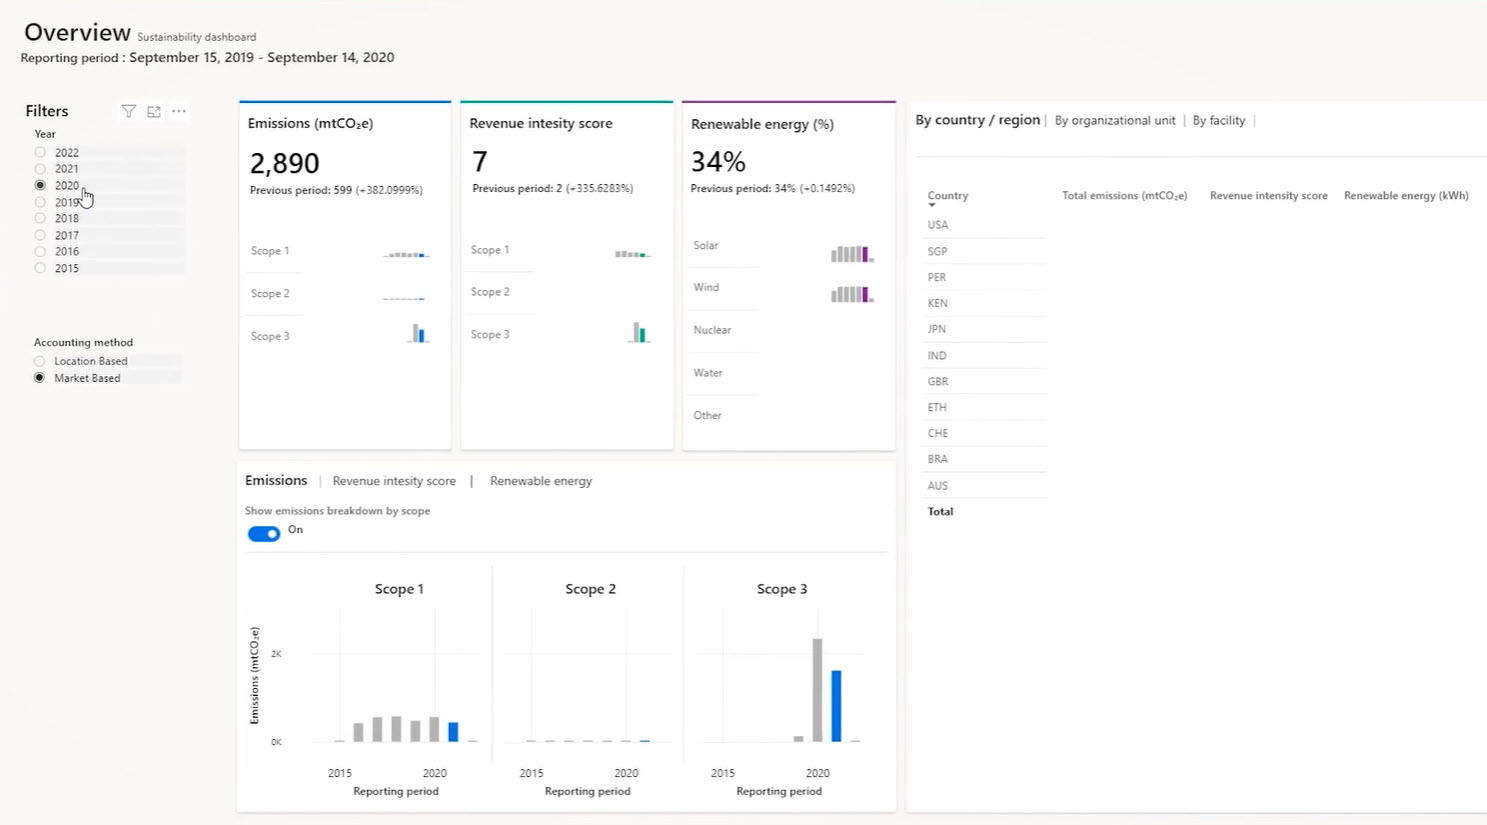Choose Location Based accounting method

[x=40, y=361]
